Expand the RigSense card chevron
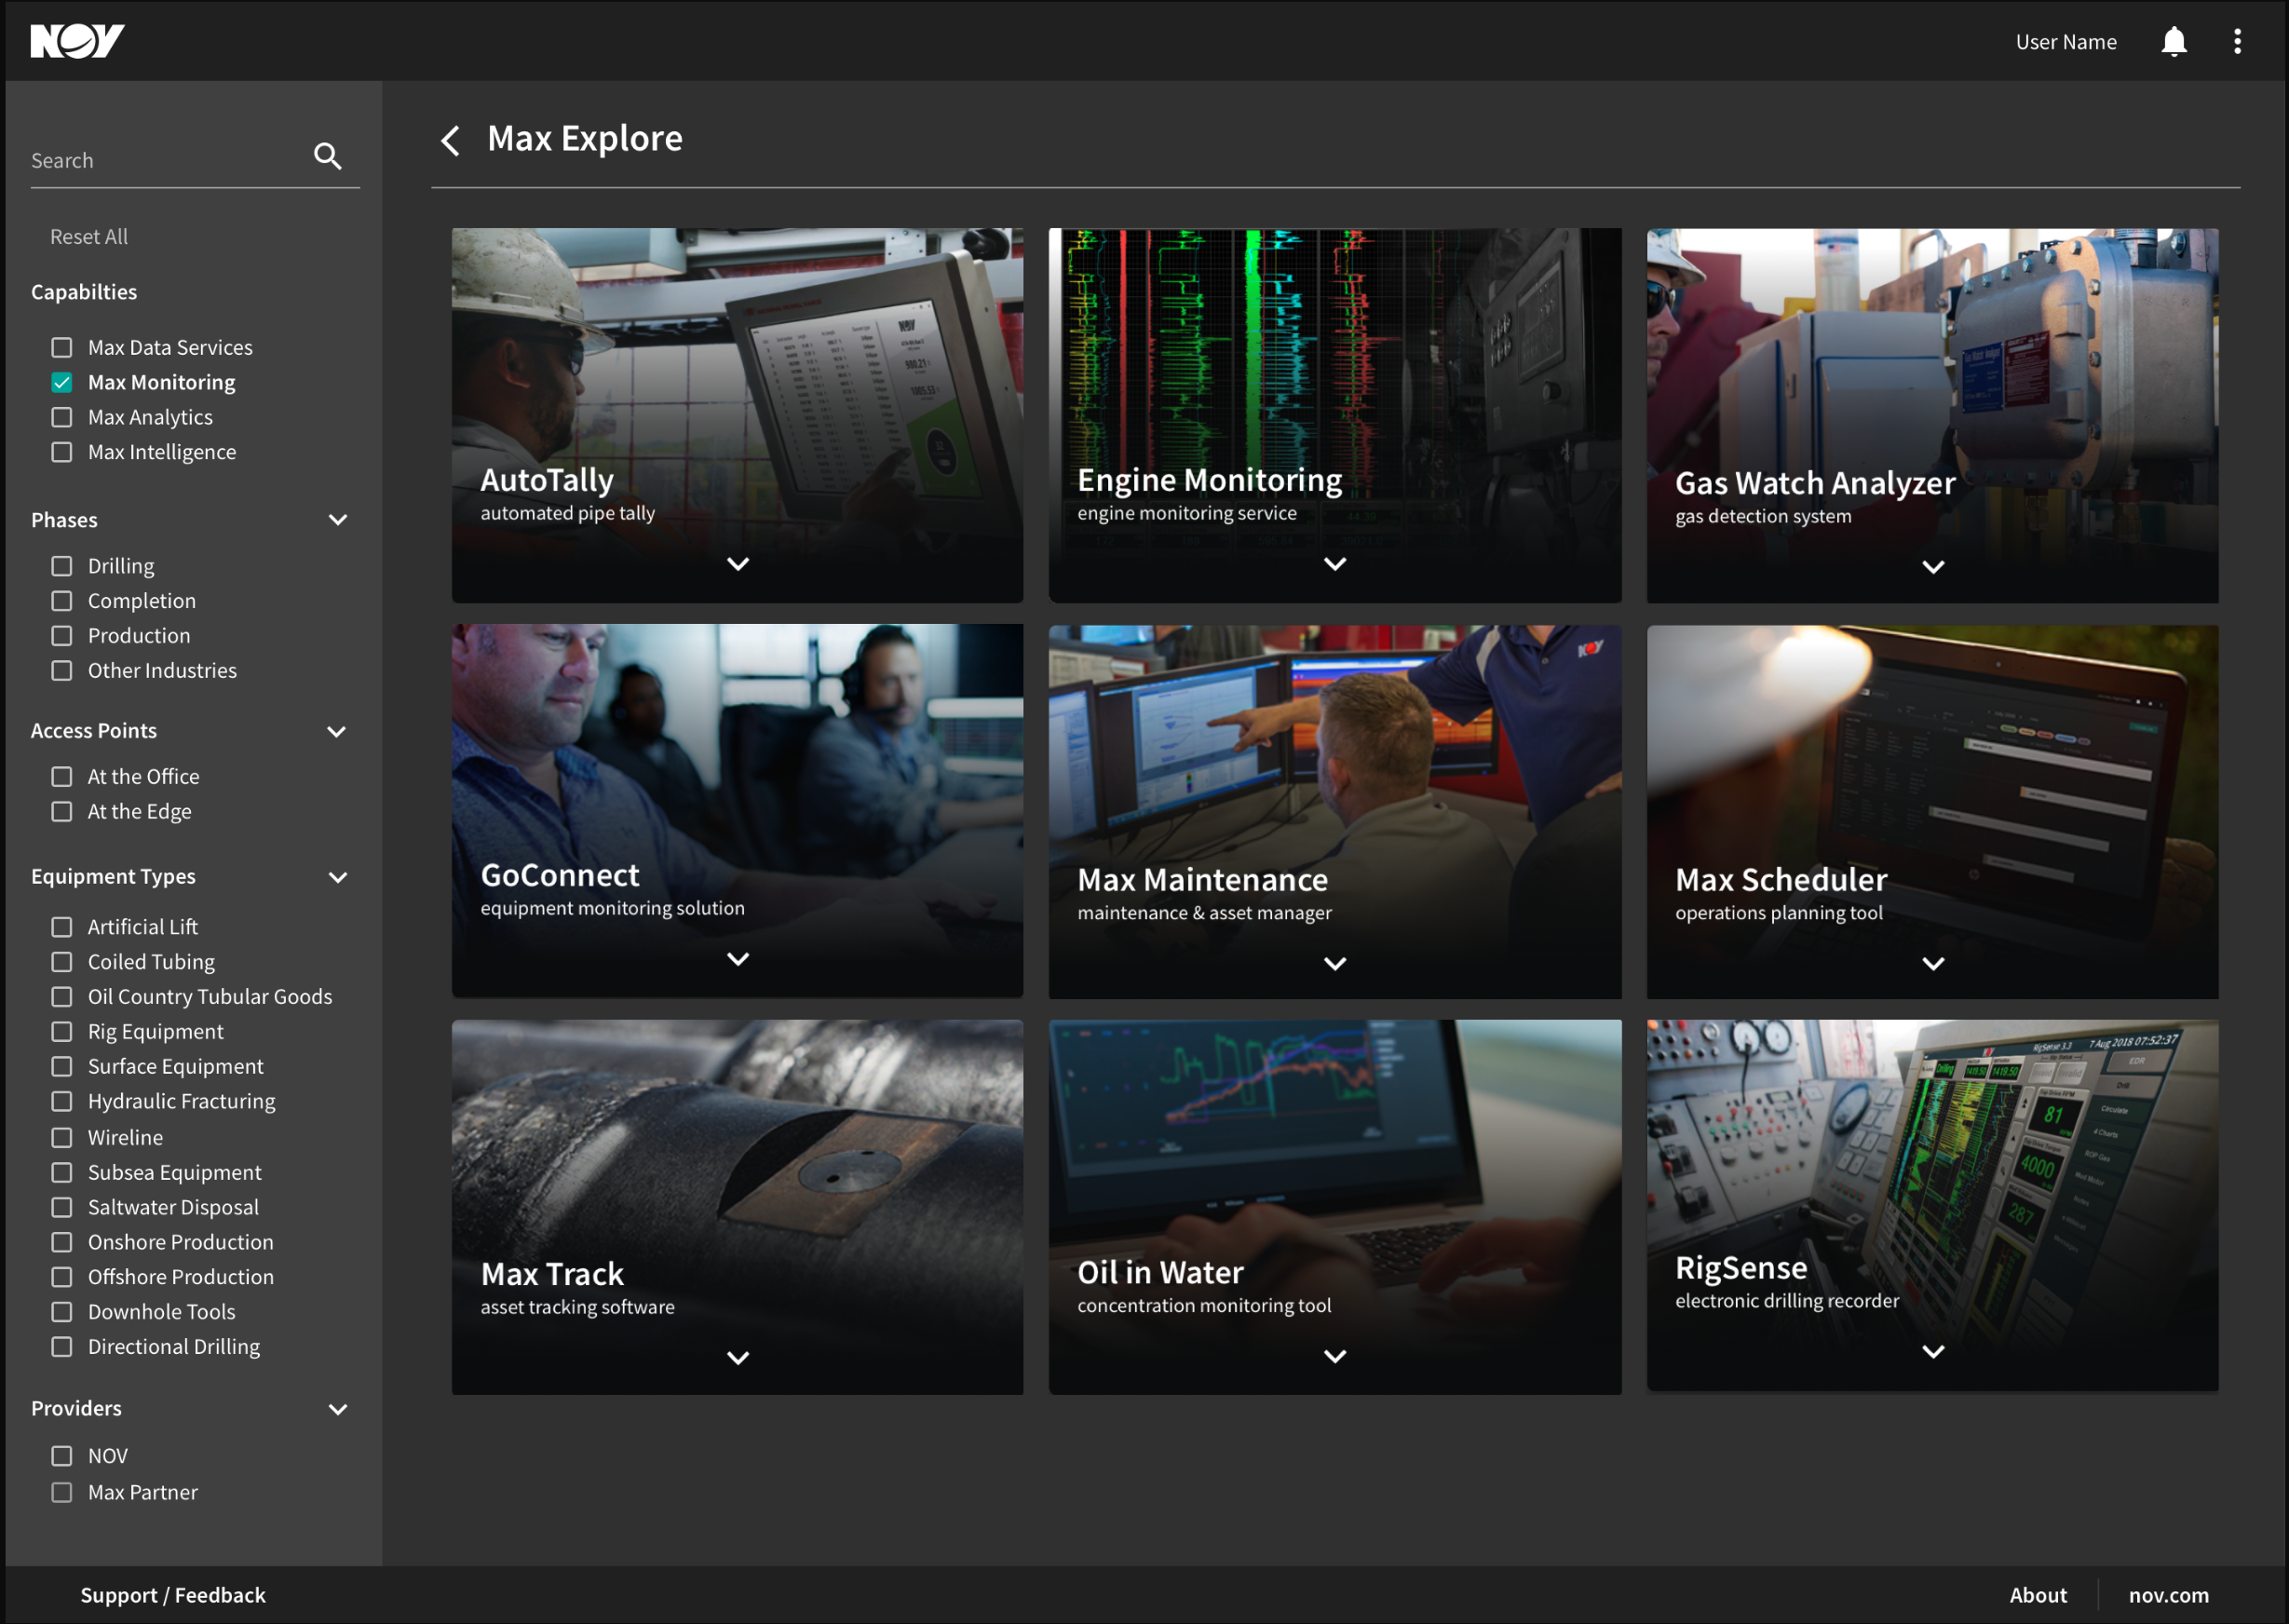 coord(1934,1352)
